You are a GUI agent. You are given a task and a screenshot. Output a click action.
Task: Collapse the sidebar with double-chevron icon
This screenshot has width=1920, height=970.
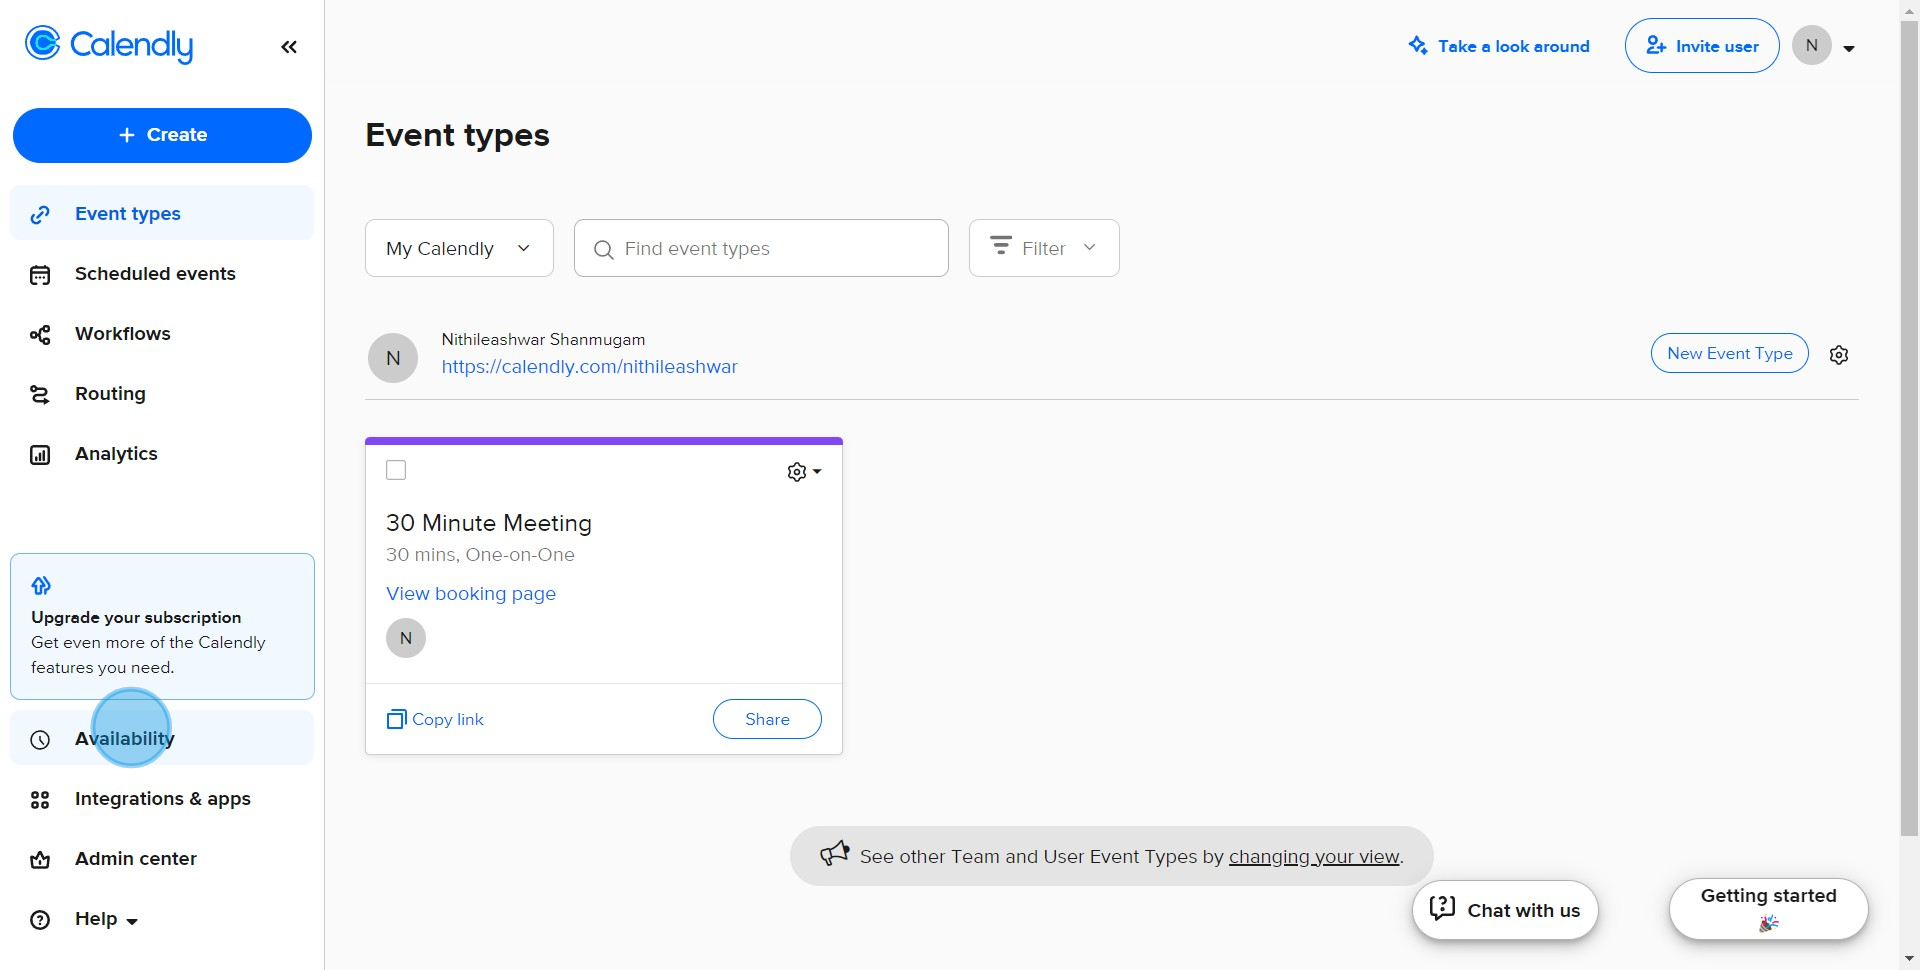tap(289, 47)
